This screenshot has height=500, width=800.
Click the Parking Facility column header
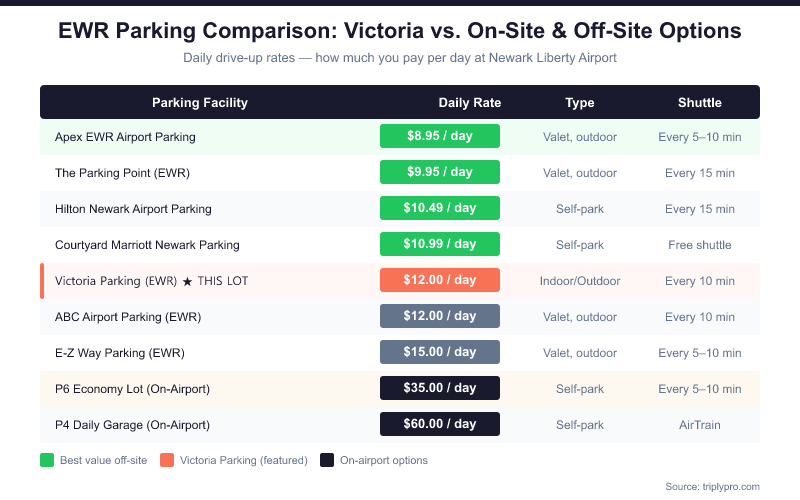point(200,103)
